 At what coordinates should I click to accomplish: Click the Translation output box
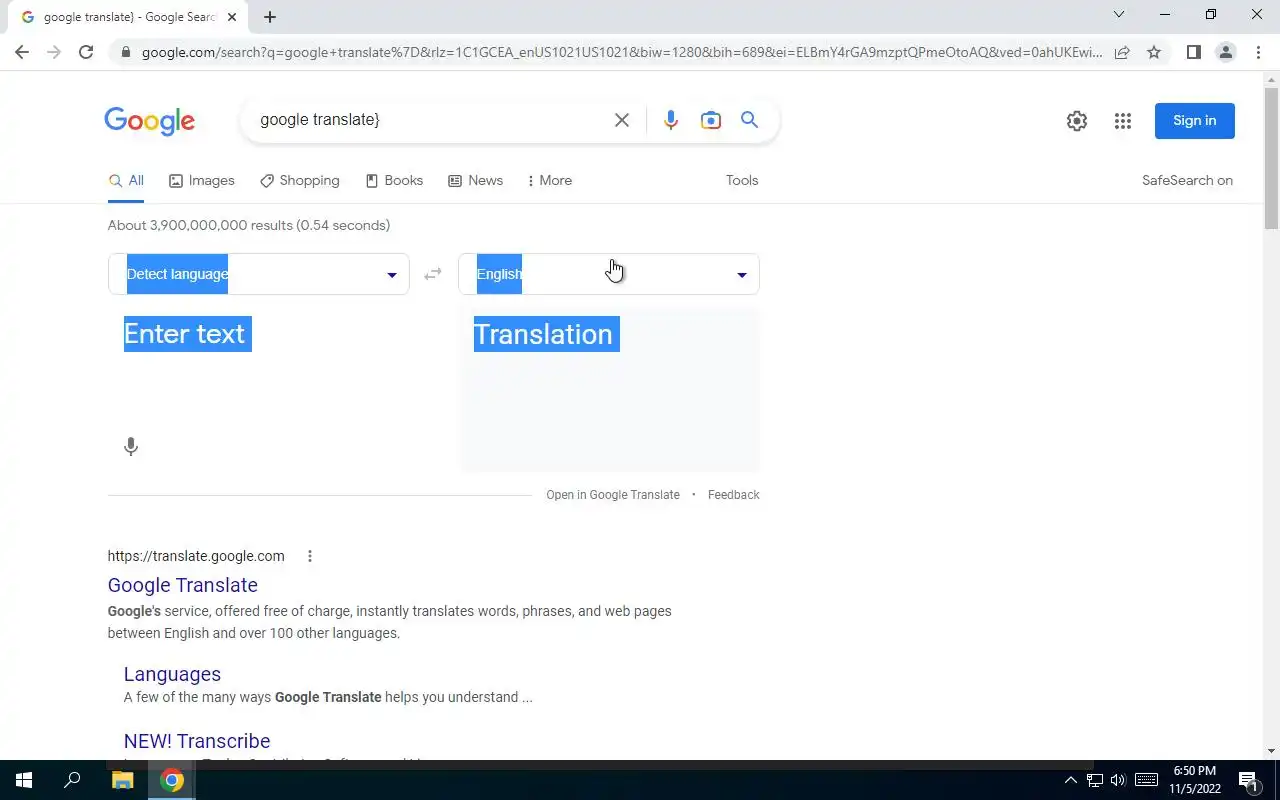click(609, 390)
